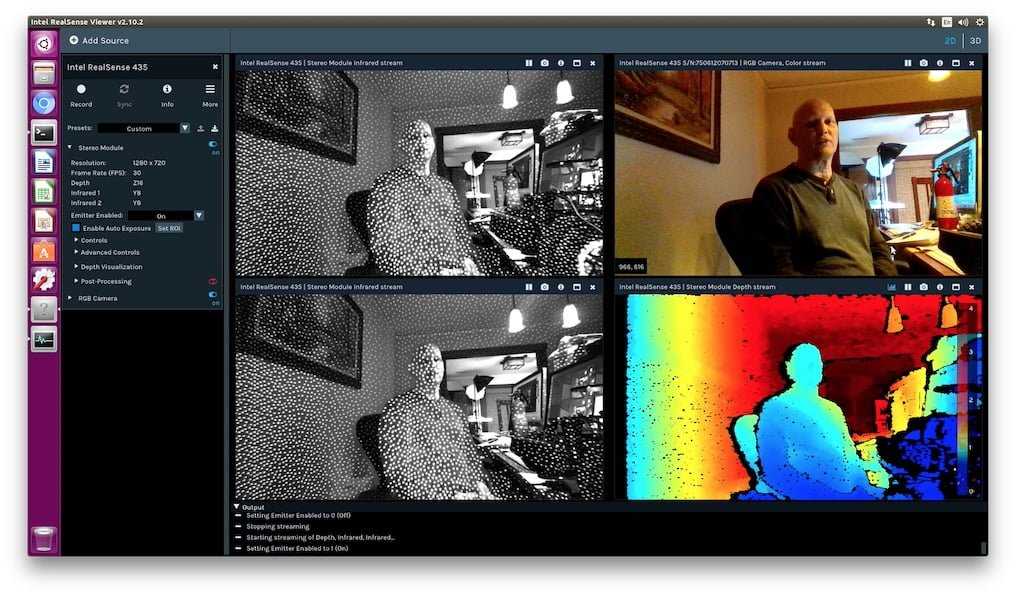Click Add Source button

(x=99, y=40)
